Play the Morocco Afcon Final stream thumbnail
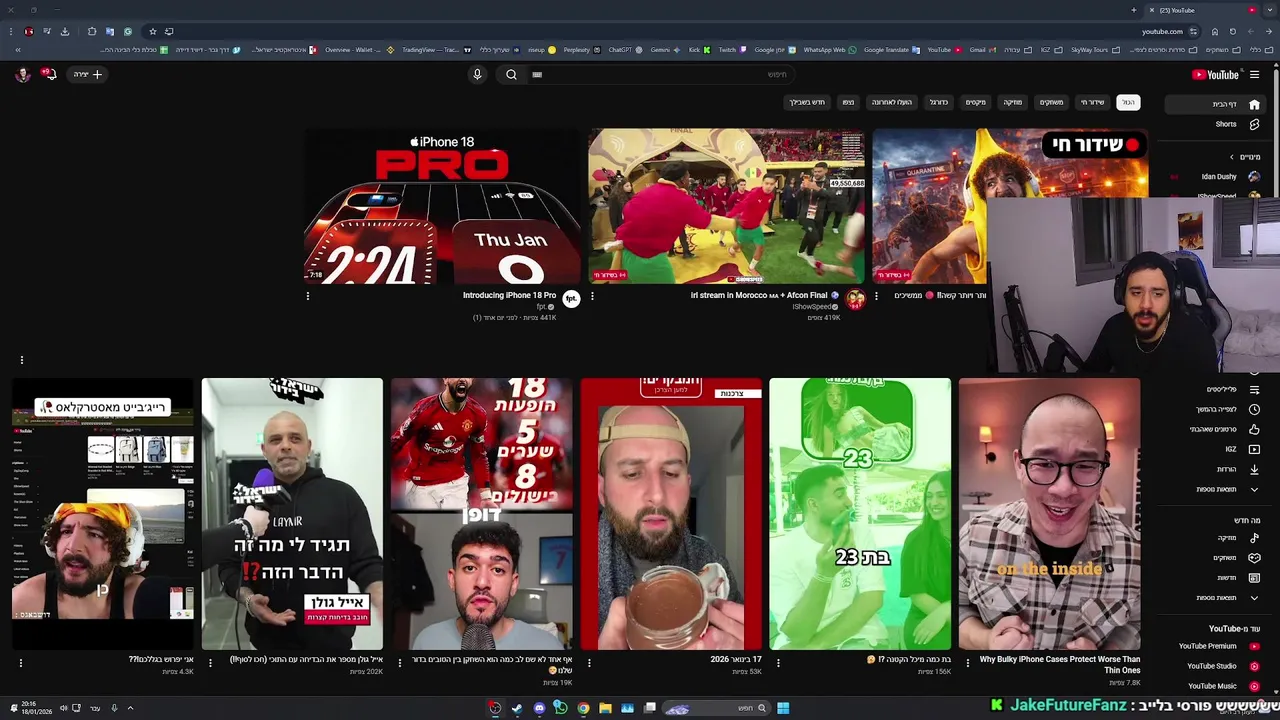The height and width of the screenshot is (720, 1280). pos(726,206)
